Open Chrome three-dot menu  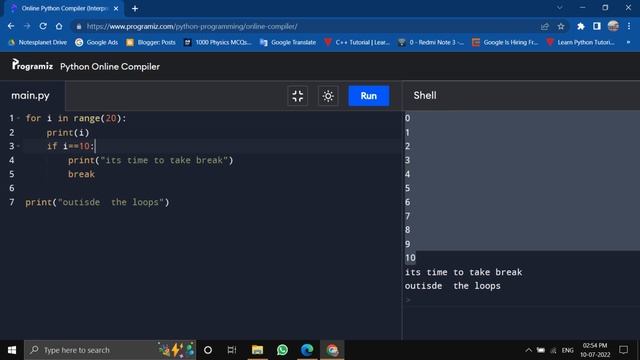pos(629,27)
